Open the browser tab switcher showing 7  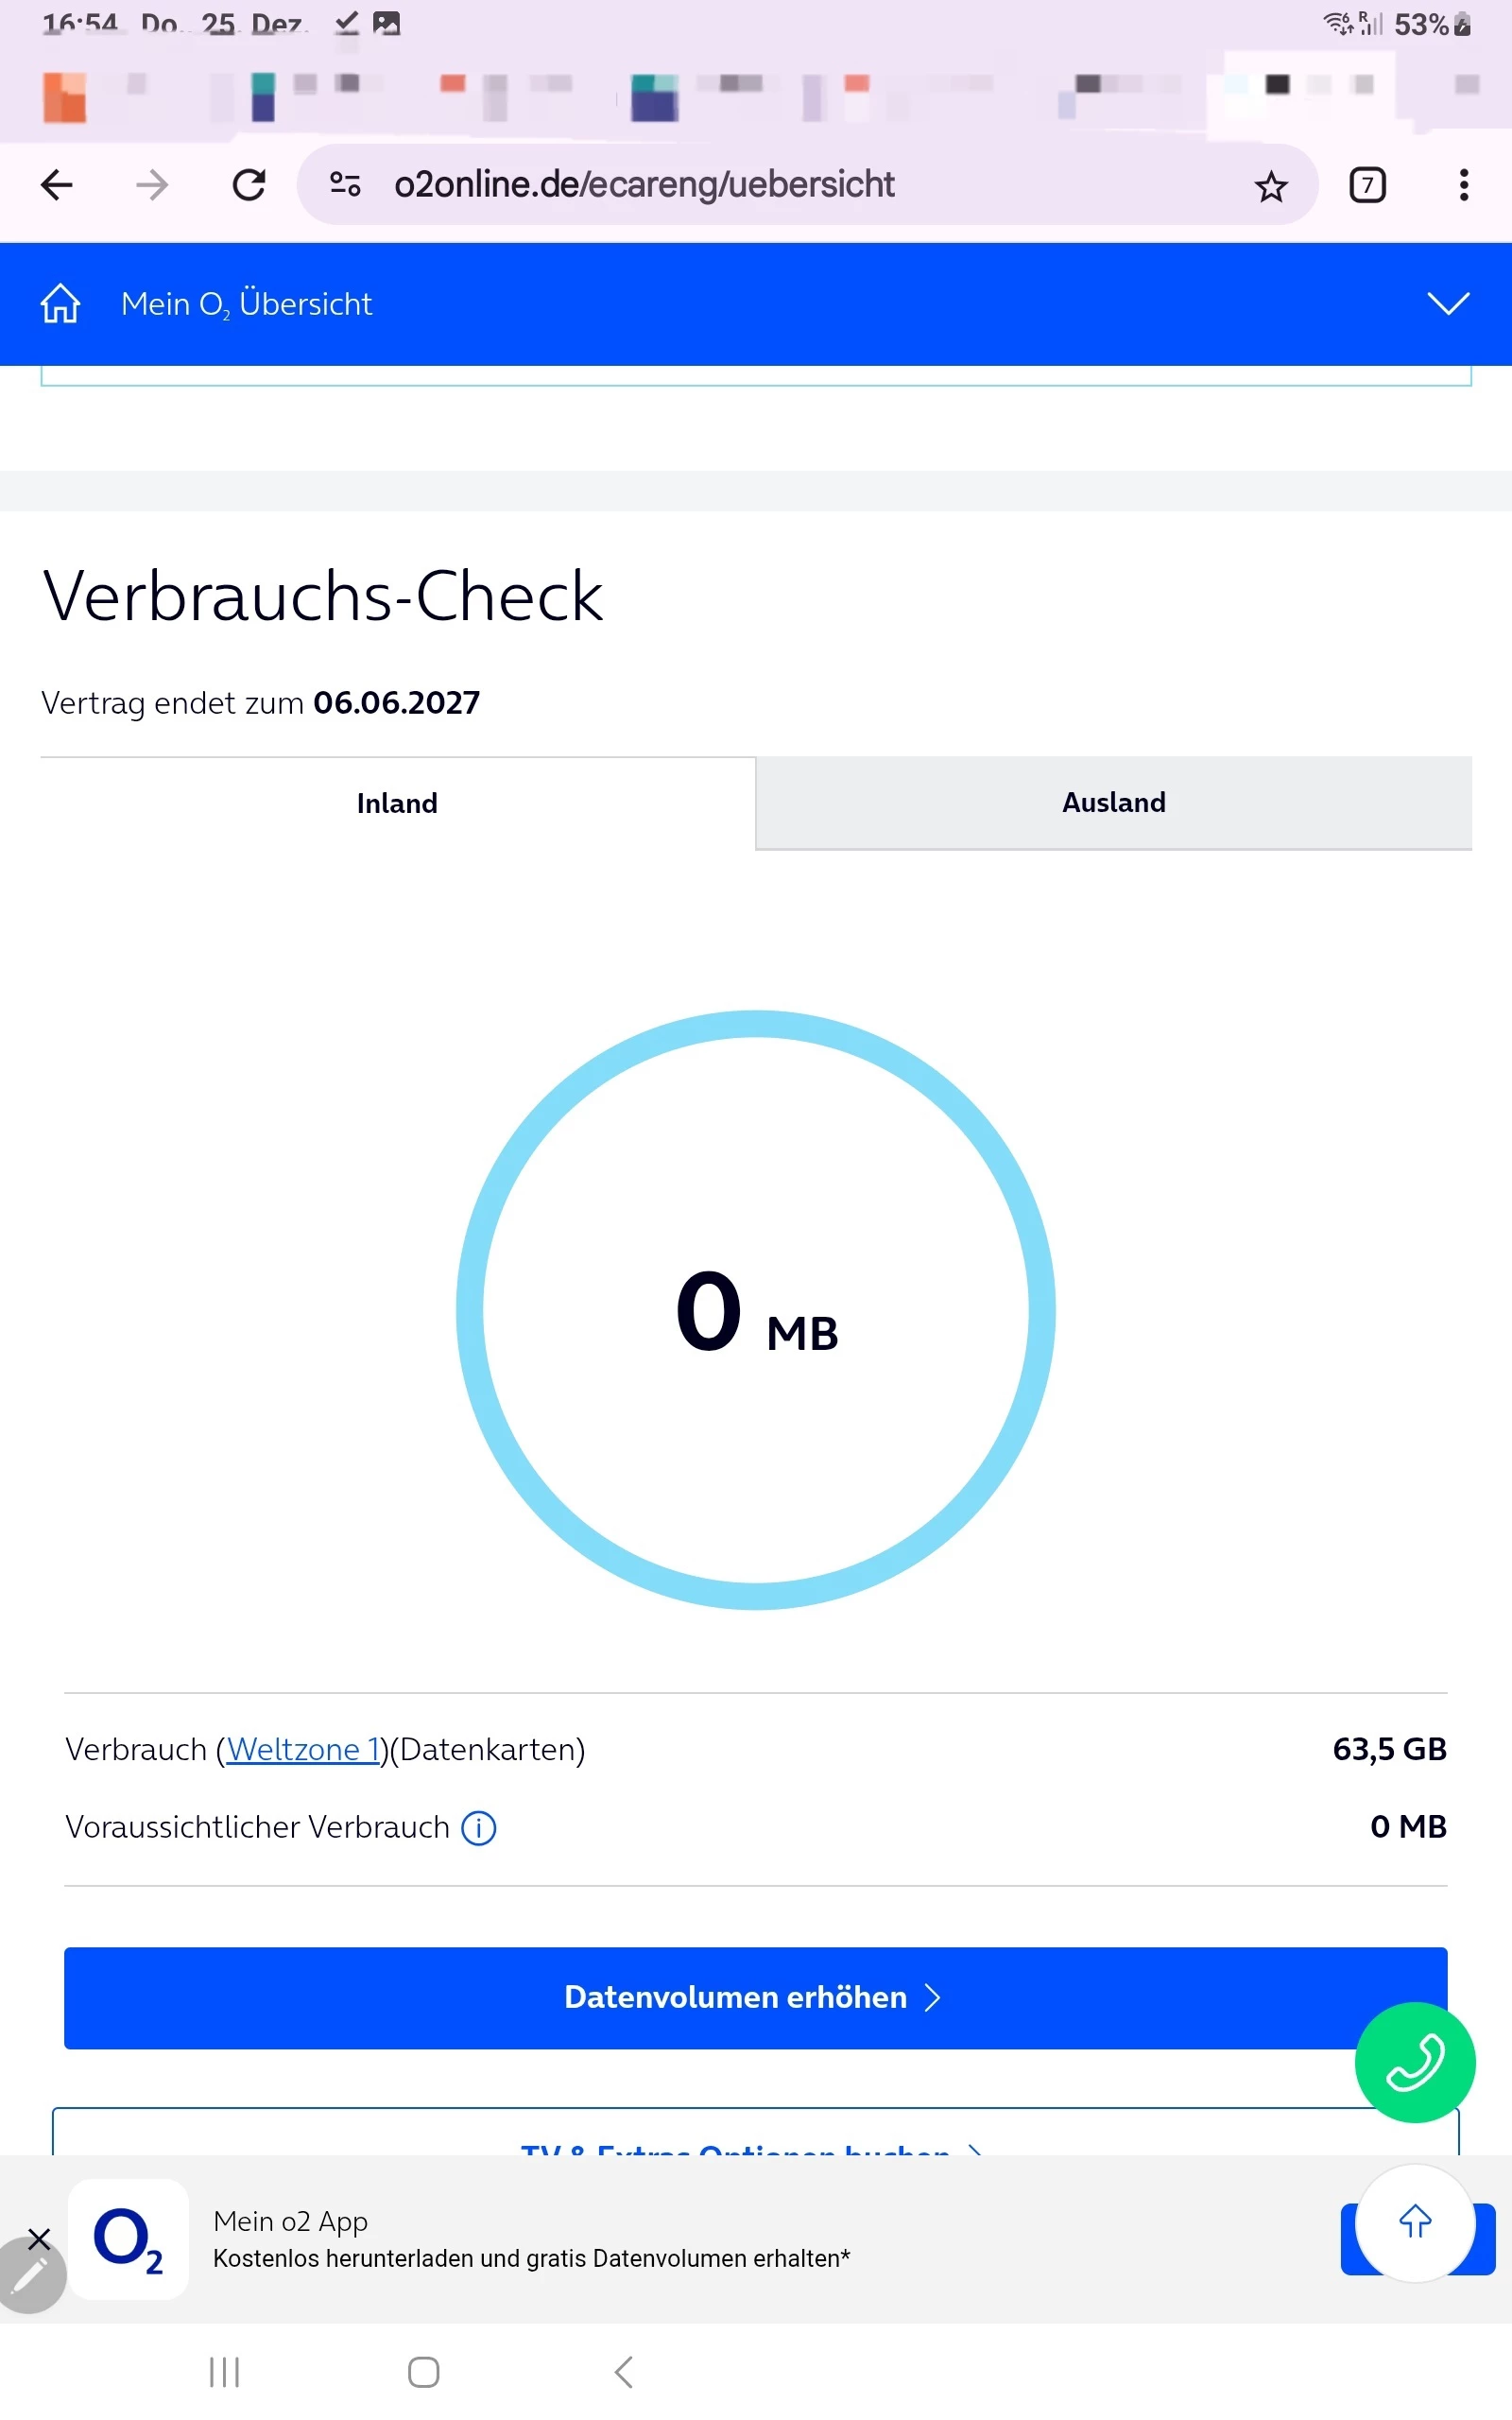click(x=1367, y=185)
